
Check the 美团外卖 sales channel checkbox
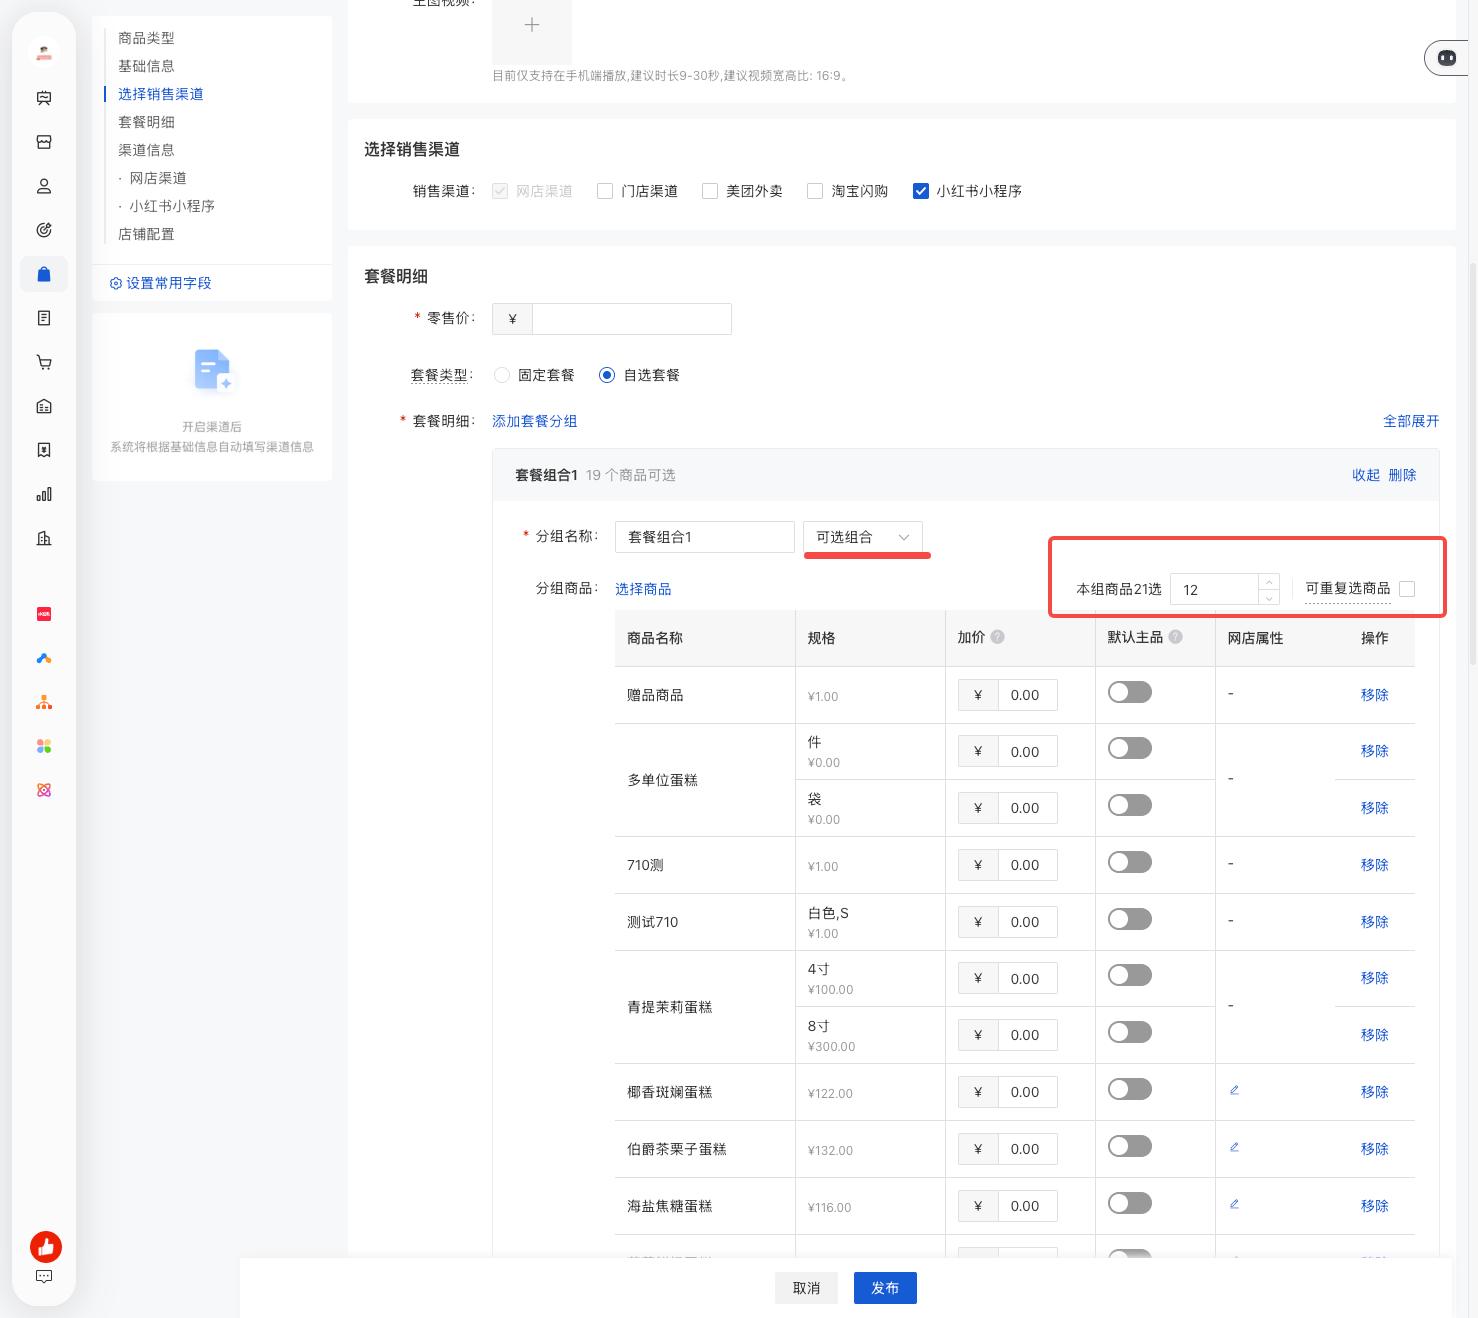pyautogui.click(x=710, y=191)
